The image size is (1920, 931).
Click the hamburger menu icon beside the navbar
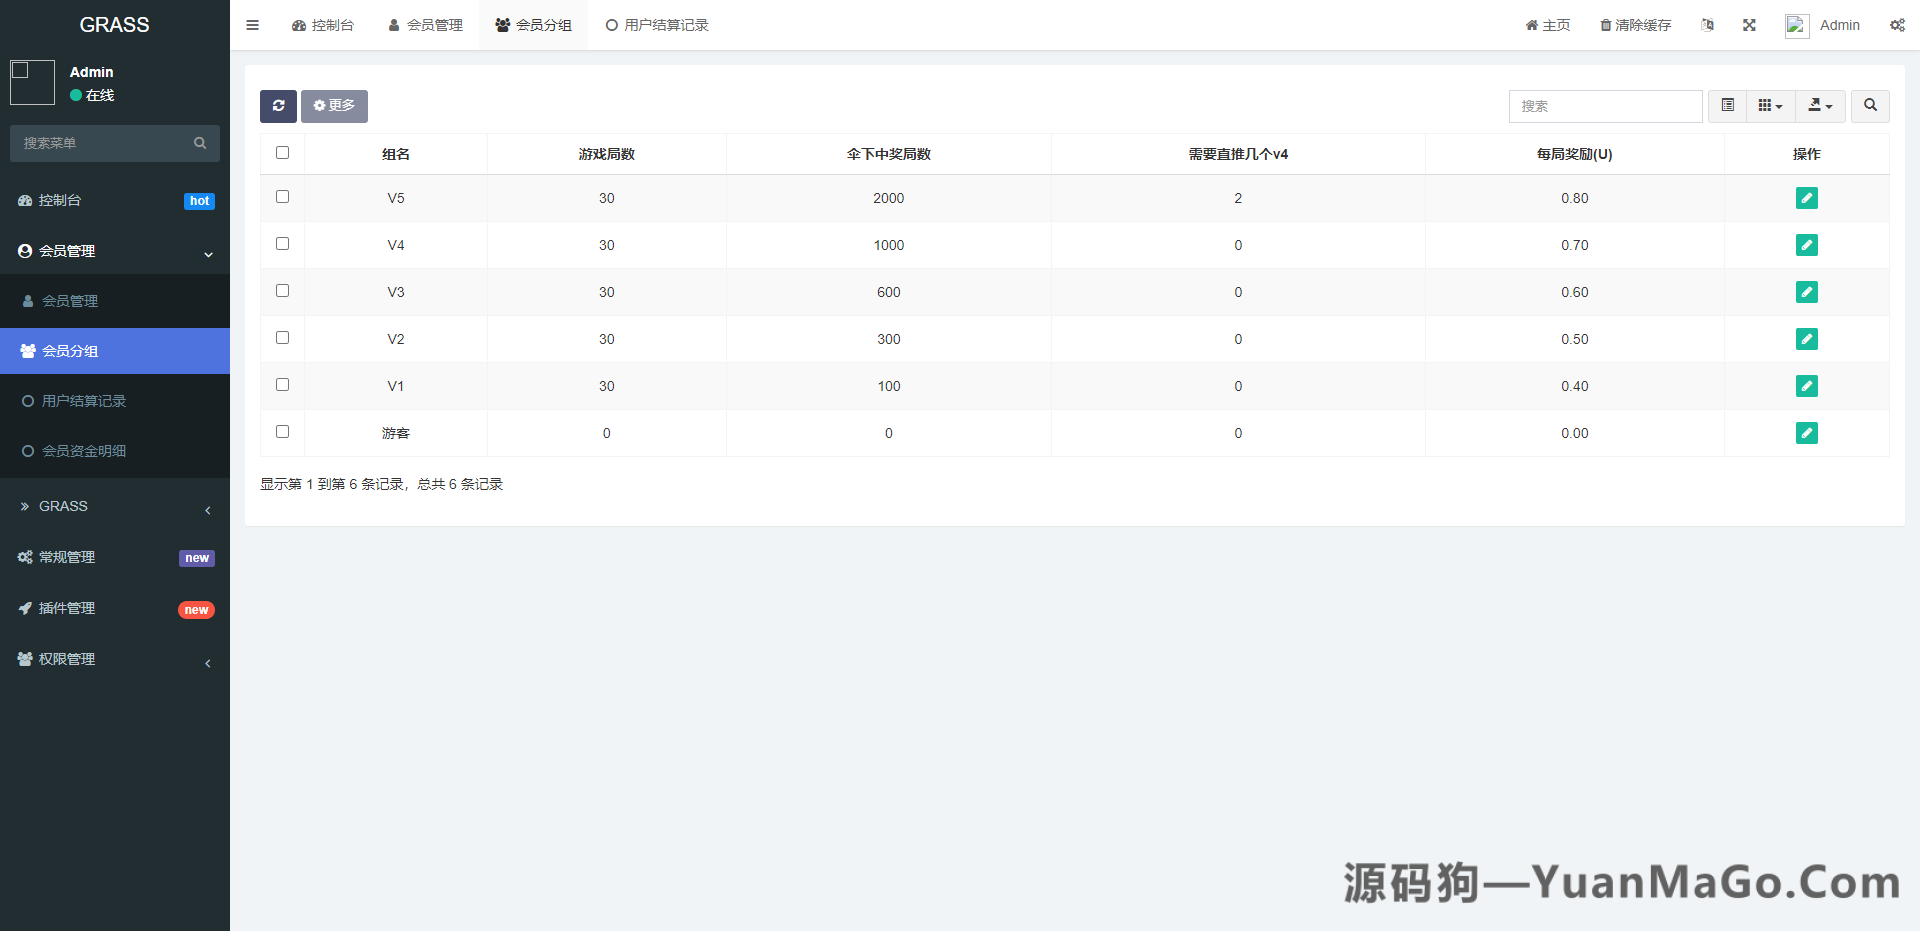click(x=252, y=25)
